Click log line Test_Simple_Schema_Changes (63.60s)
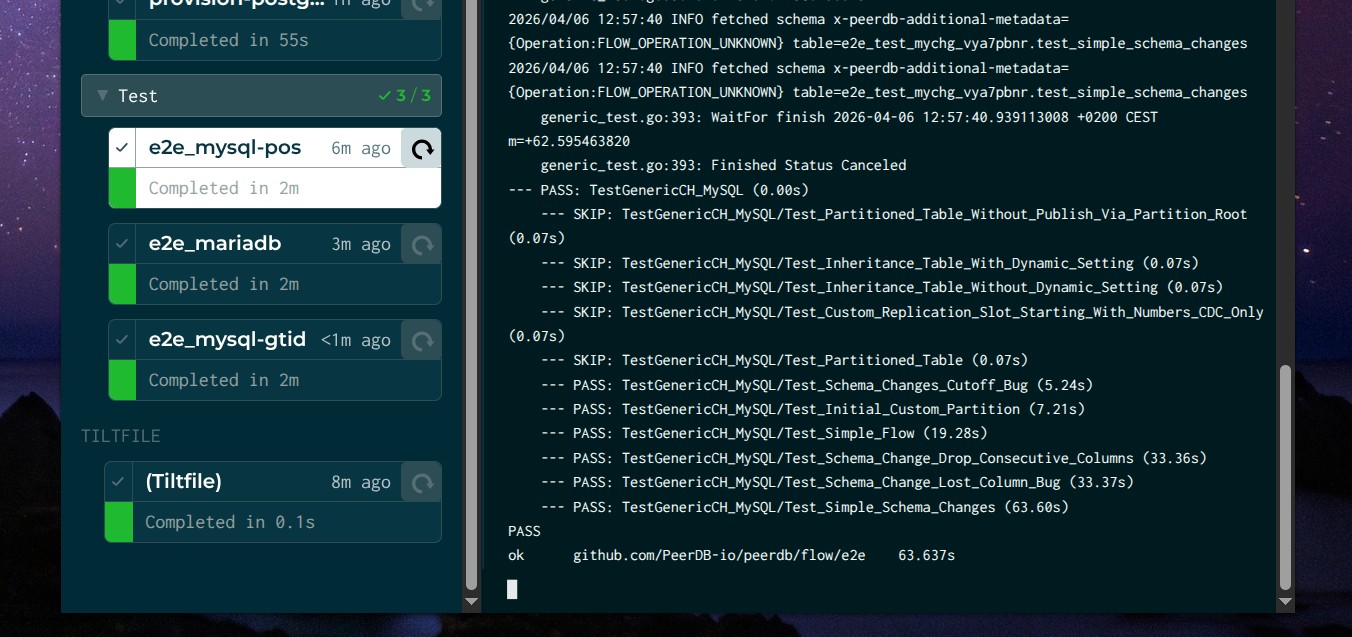The height and width of the screenshot is (637, 1352). (805, 507)
